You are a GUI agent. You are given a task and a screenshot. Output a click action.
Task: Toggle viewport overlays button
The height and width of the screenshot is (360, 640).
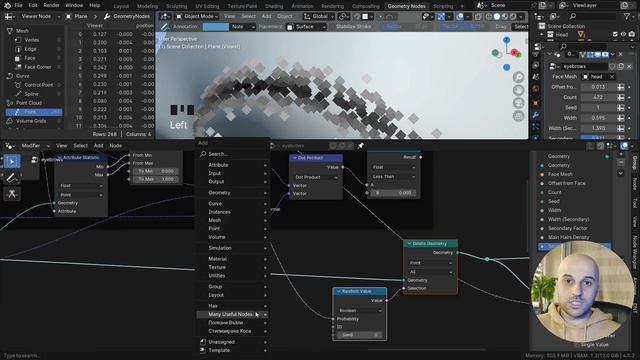(460, 17)
